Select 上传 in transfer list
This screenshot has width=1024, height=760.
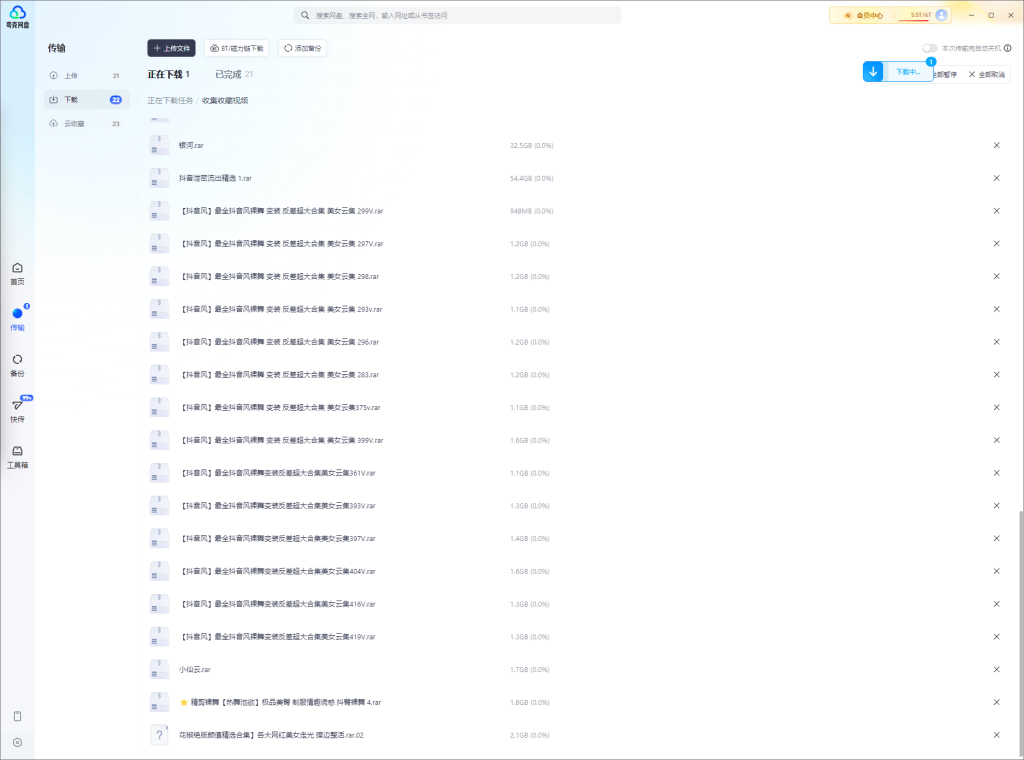(71, 76)
